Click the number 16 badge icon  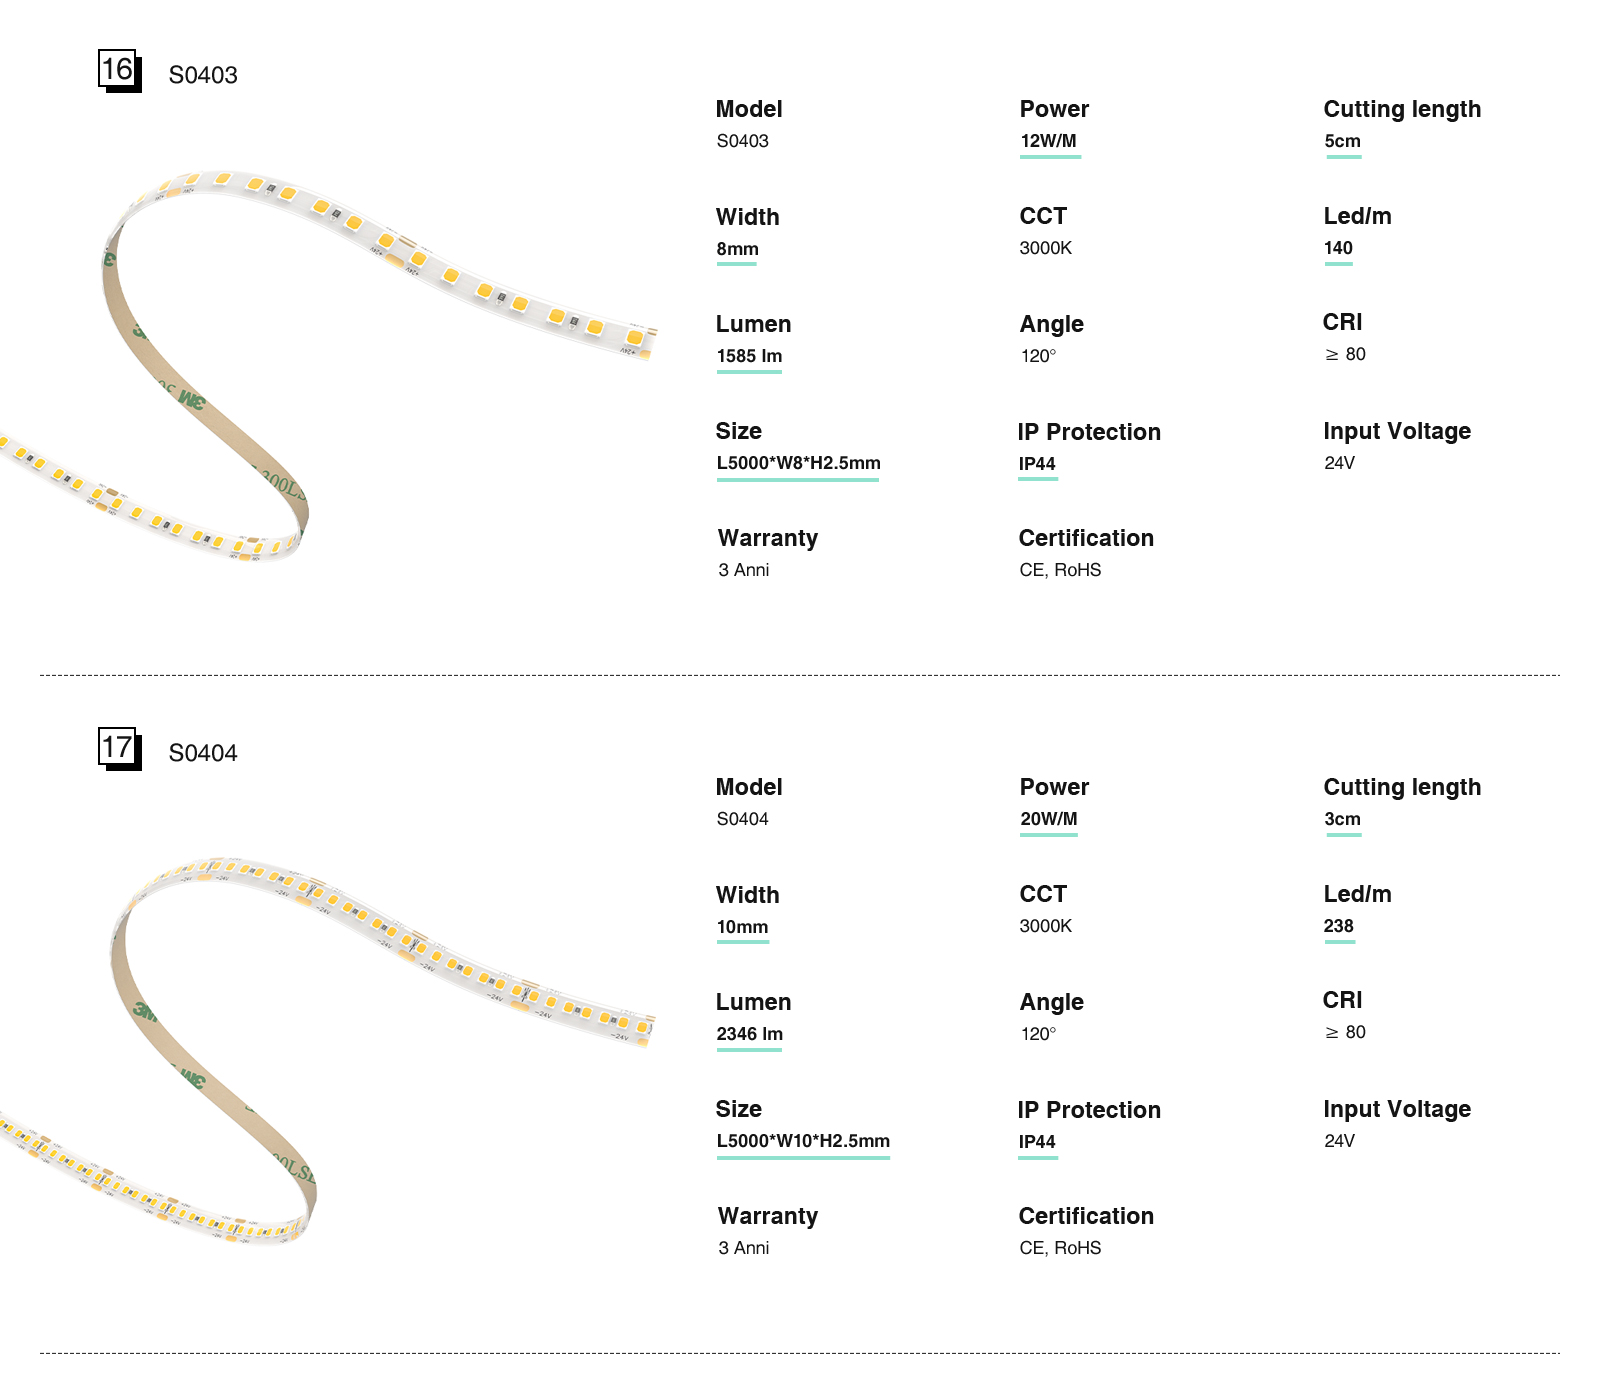(119, 70)
